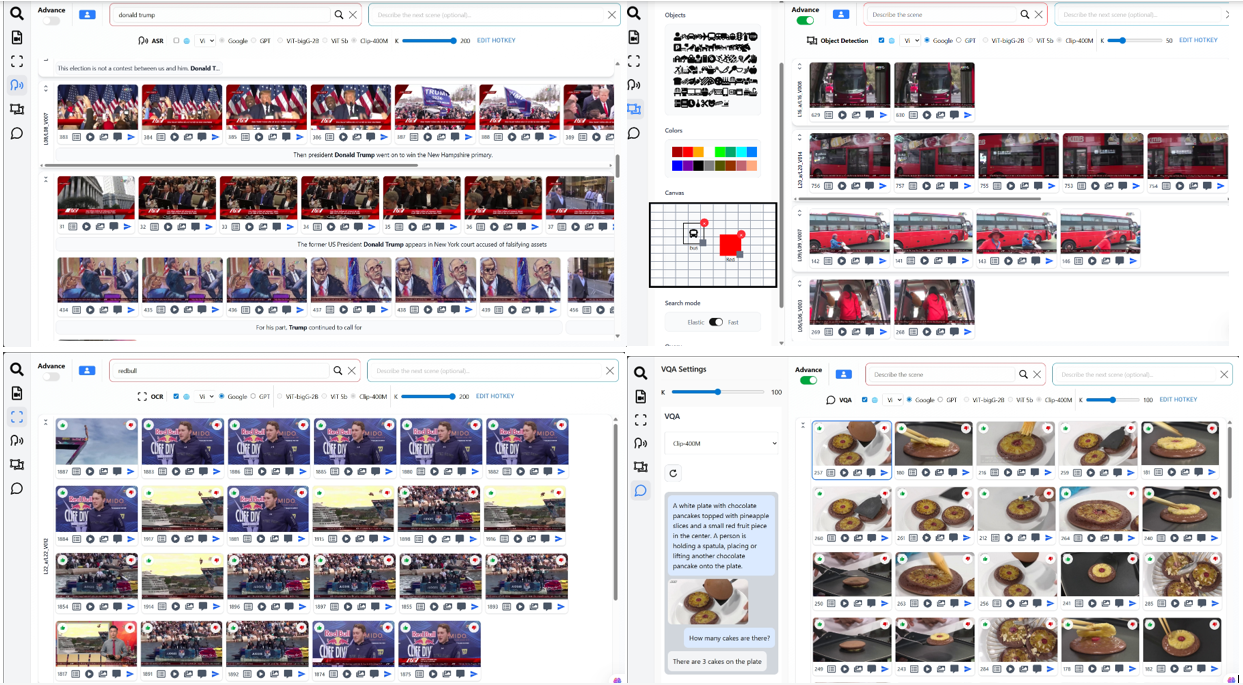Tick the checkbox next to ASR label
Viewport: 1243px width, 685px height.
176,41
